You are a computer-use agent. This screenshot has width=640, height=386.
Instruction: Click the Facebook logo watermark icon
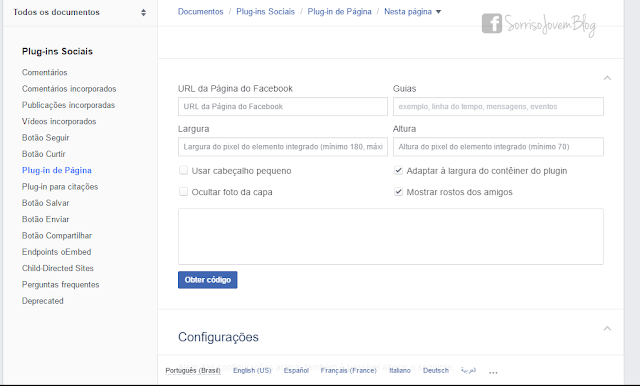coord(492,23)
